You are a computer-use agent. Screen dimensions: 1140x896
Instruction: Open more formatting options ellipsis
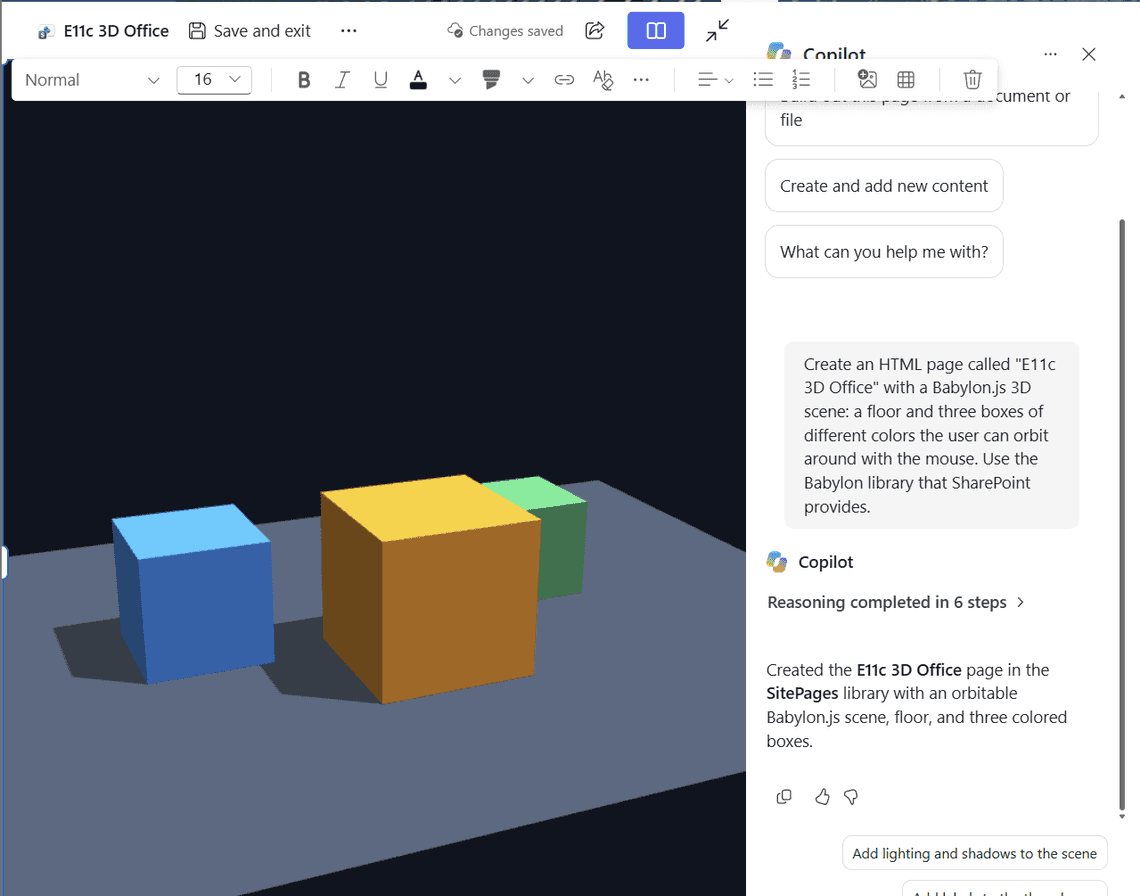pos(641,80)
